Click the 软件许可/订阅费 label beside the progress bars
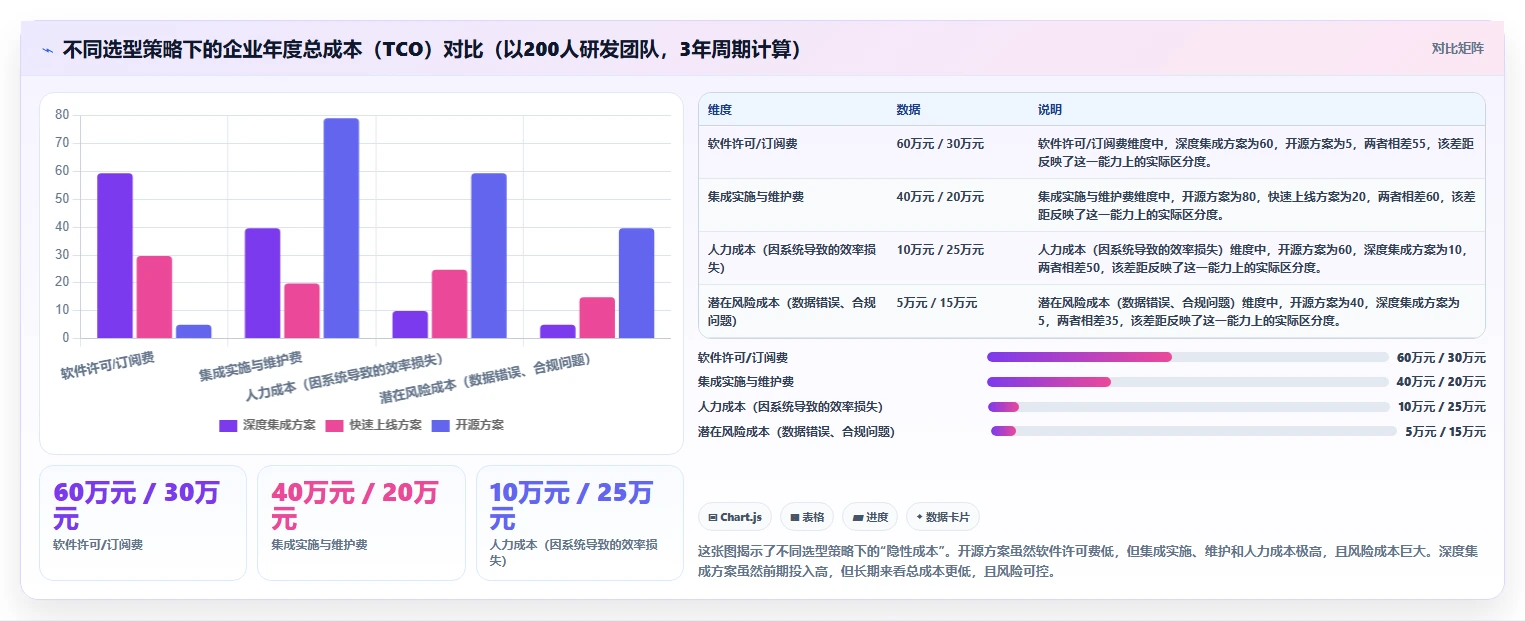Screen dimensions: 1525x621 [x=743, y=357]
